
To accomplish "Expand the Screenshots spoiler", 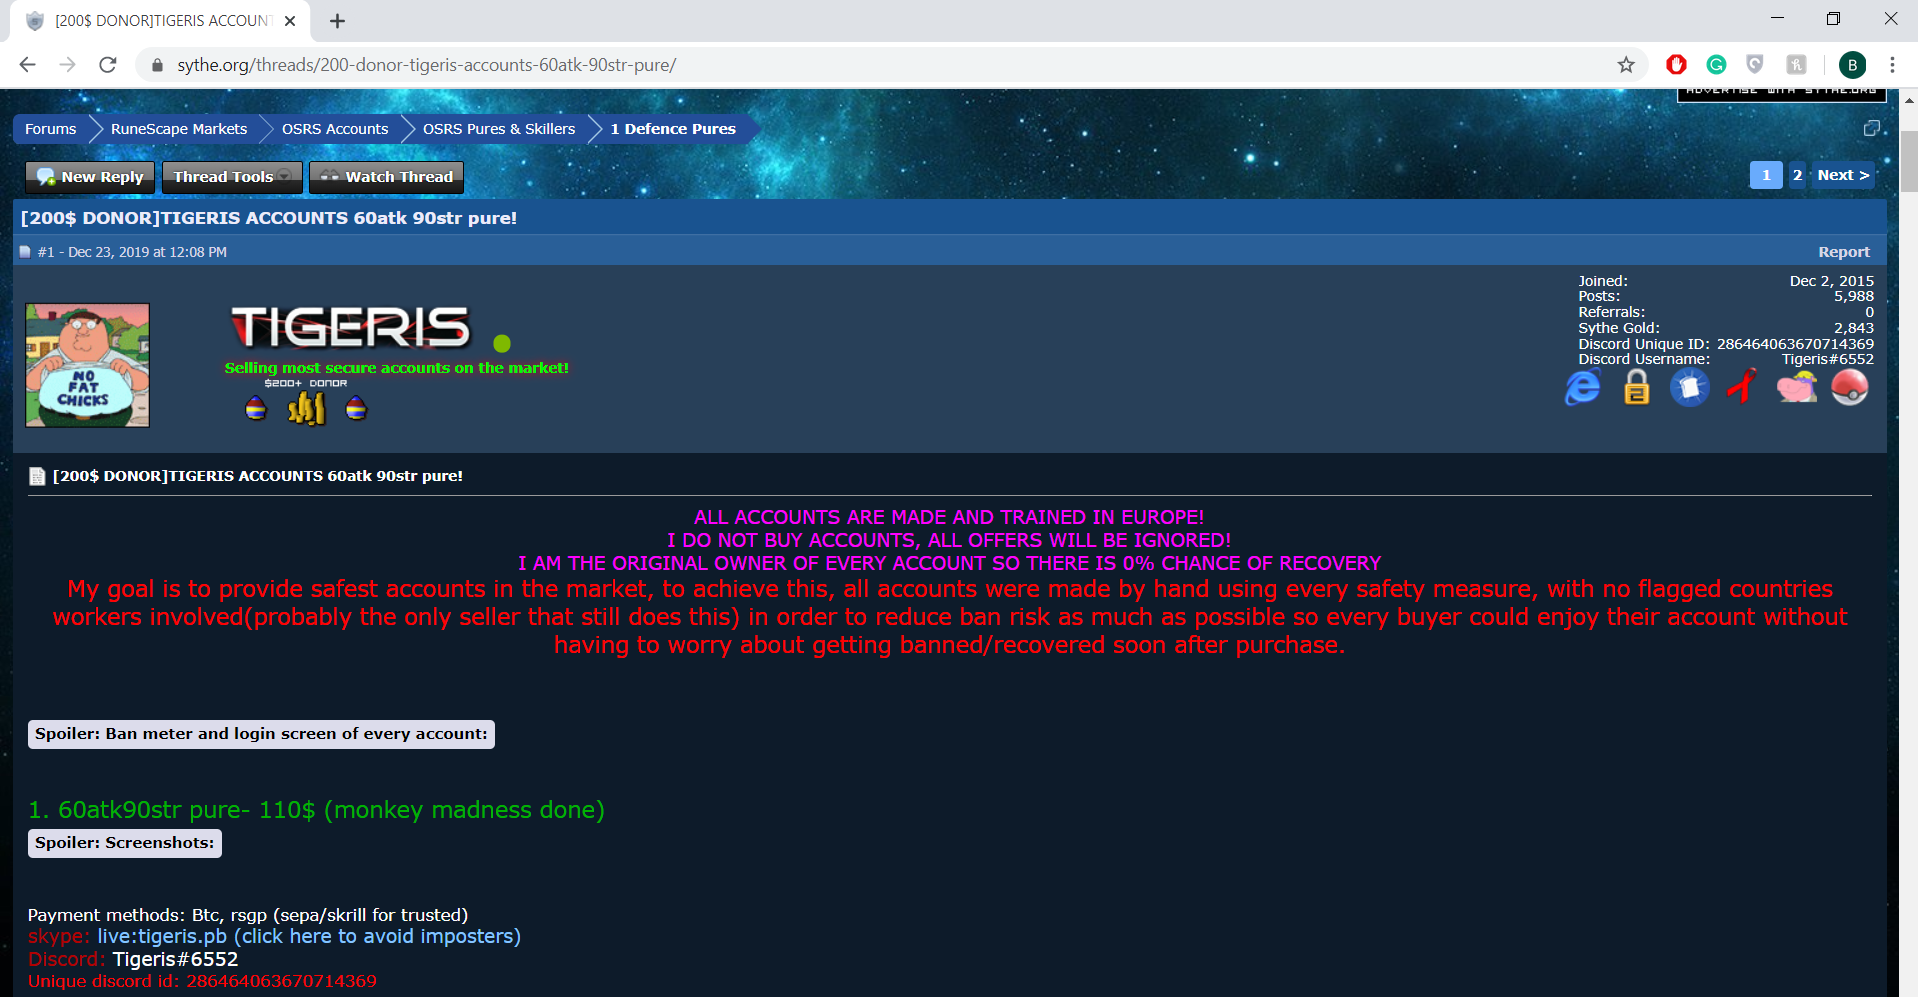I will pos(125,843).
